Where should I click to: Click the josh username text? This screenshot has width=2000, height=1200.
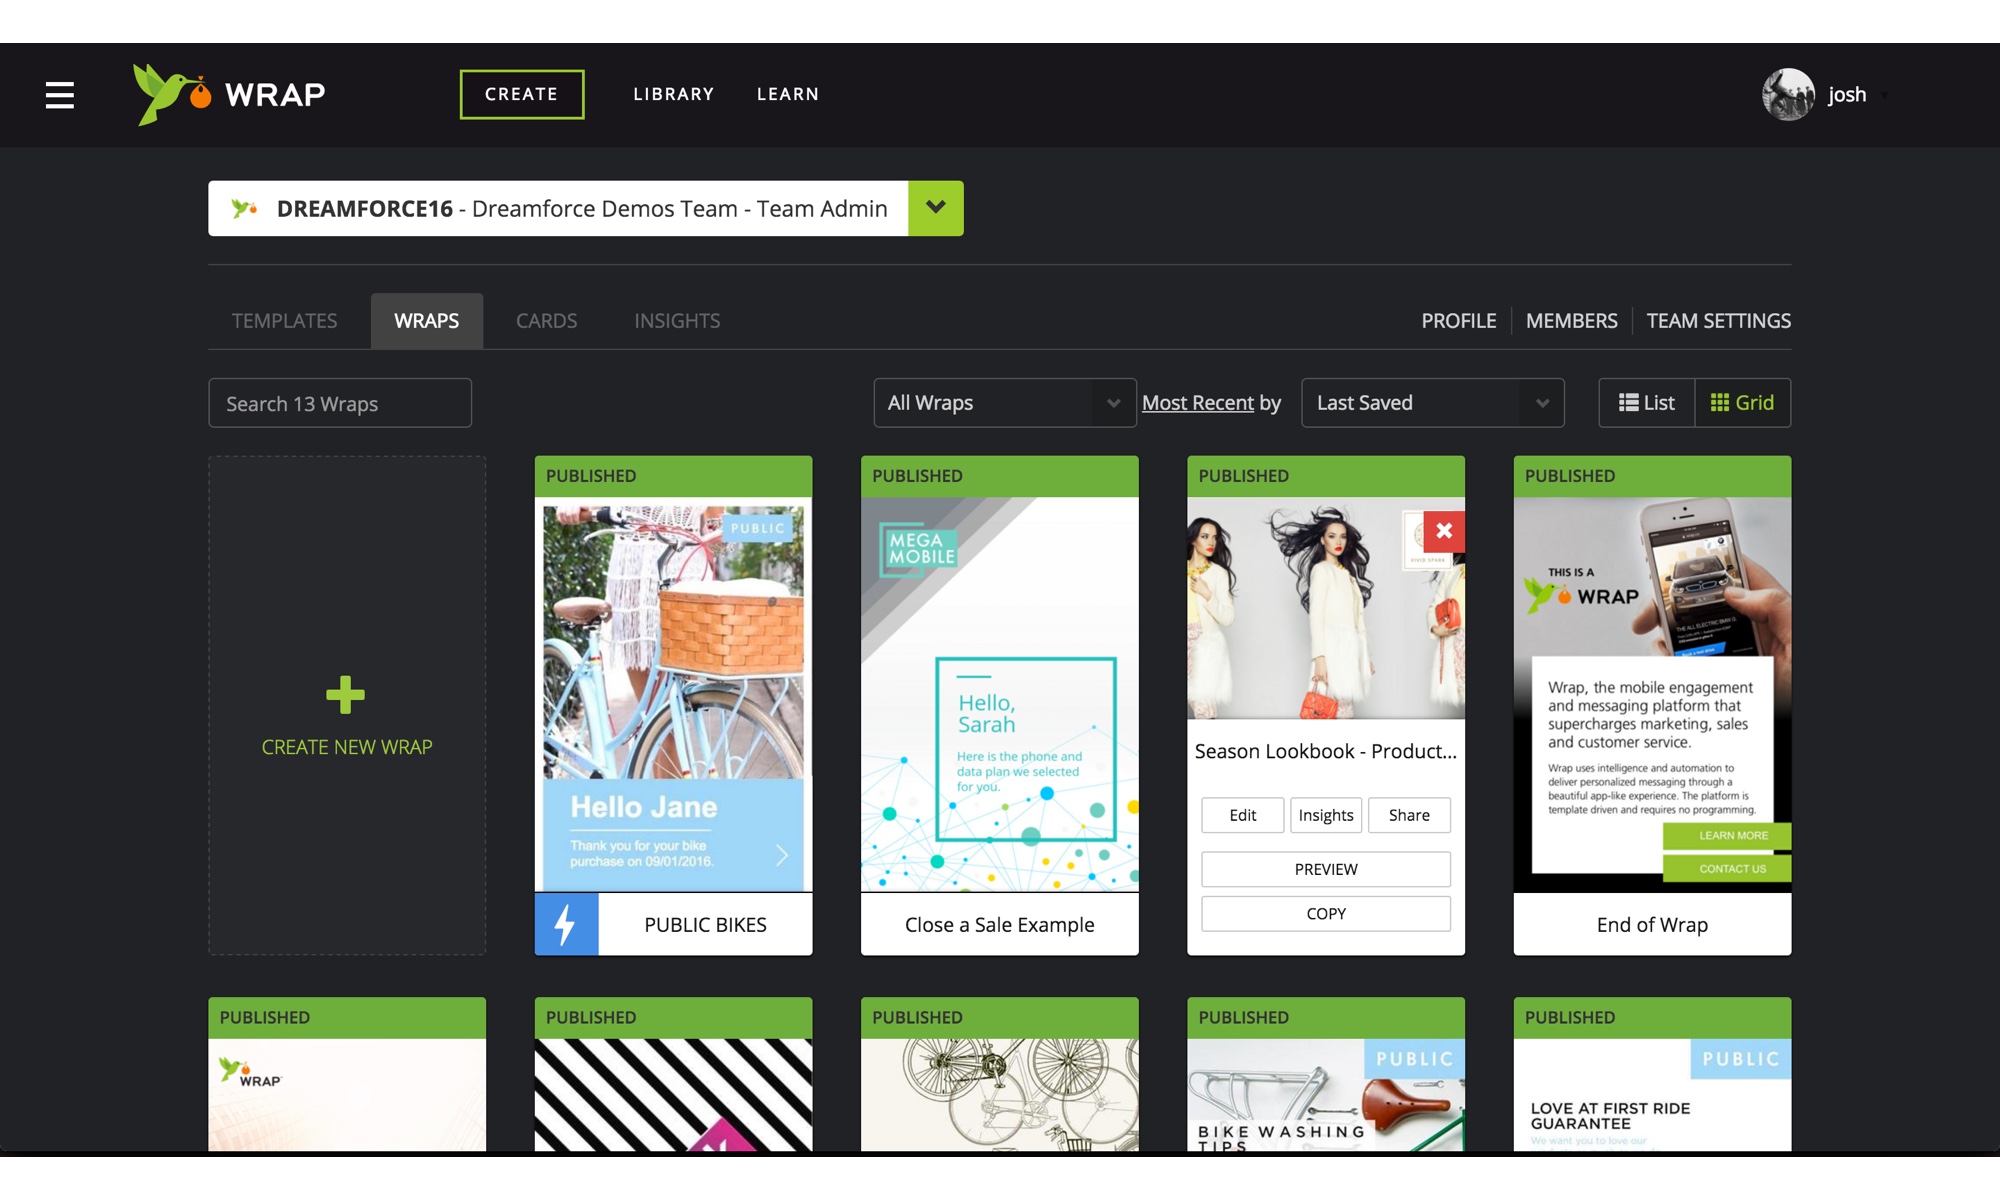tap(1847, 95)
